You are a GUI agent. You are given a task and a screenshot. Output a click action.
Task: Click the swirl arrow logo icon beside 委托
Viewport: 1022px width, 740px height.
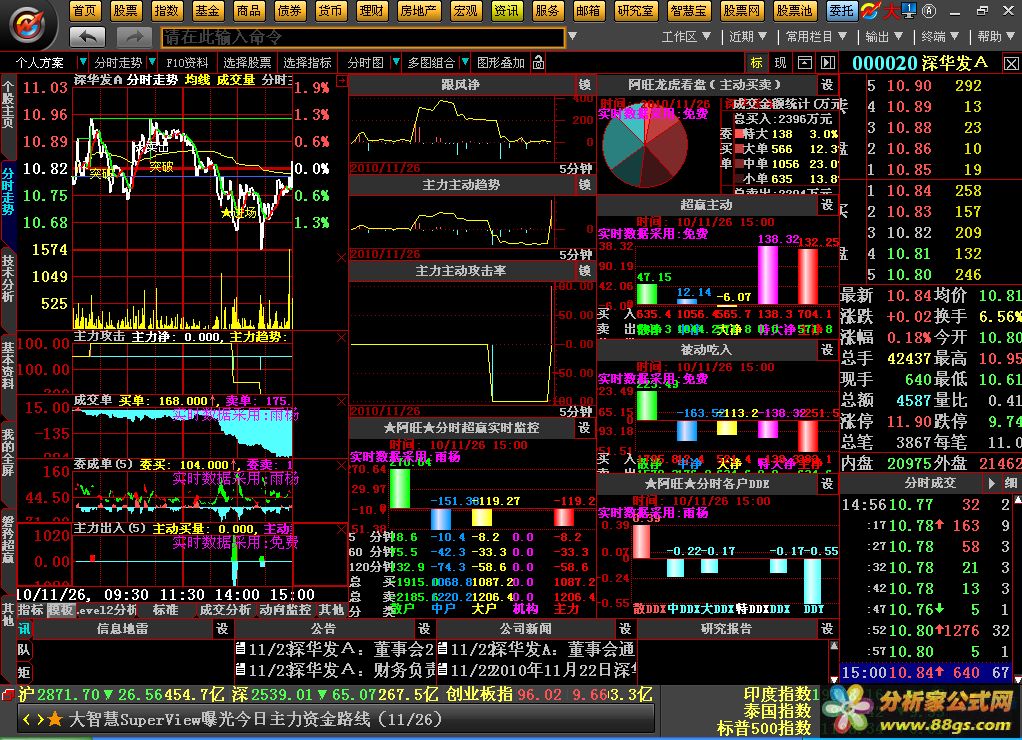pos(870,10)
